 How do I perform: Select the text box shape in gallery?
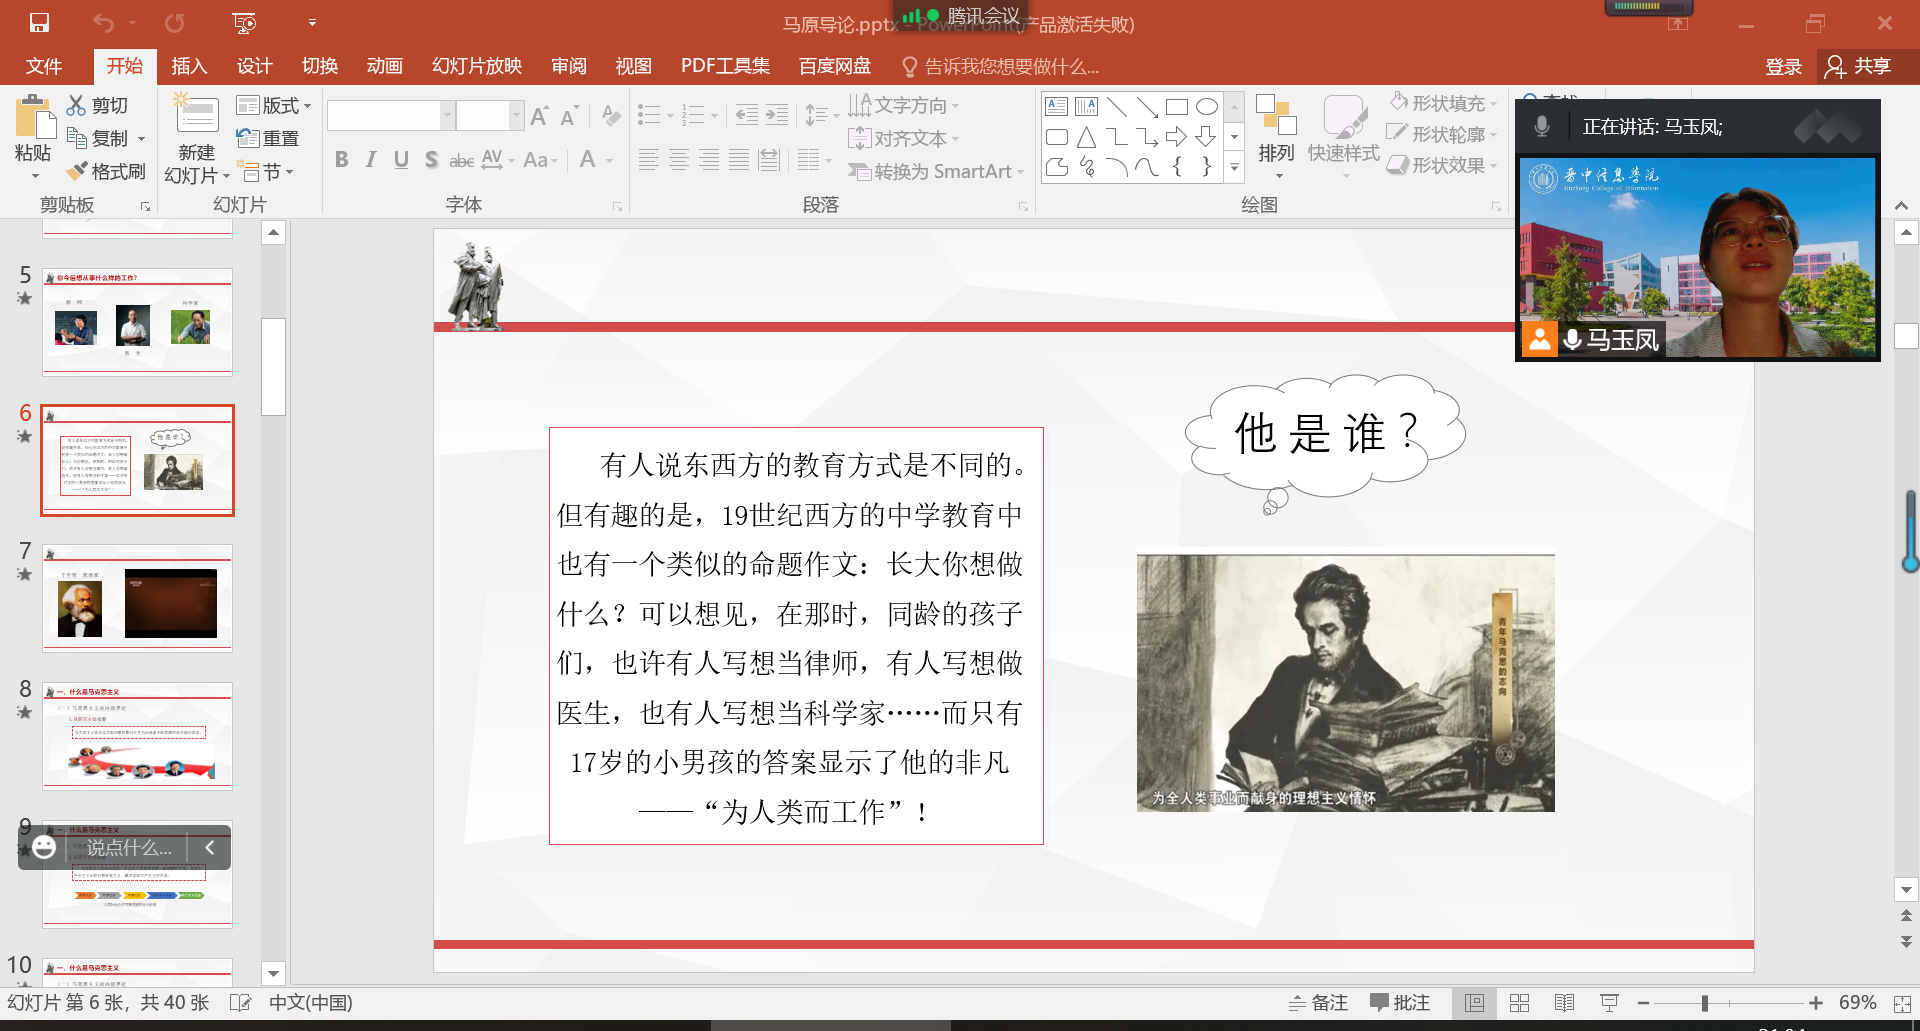coord(1057,106)
